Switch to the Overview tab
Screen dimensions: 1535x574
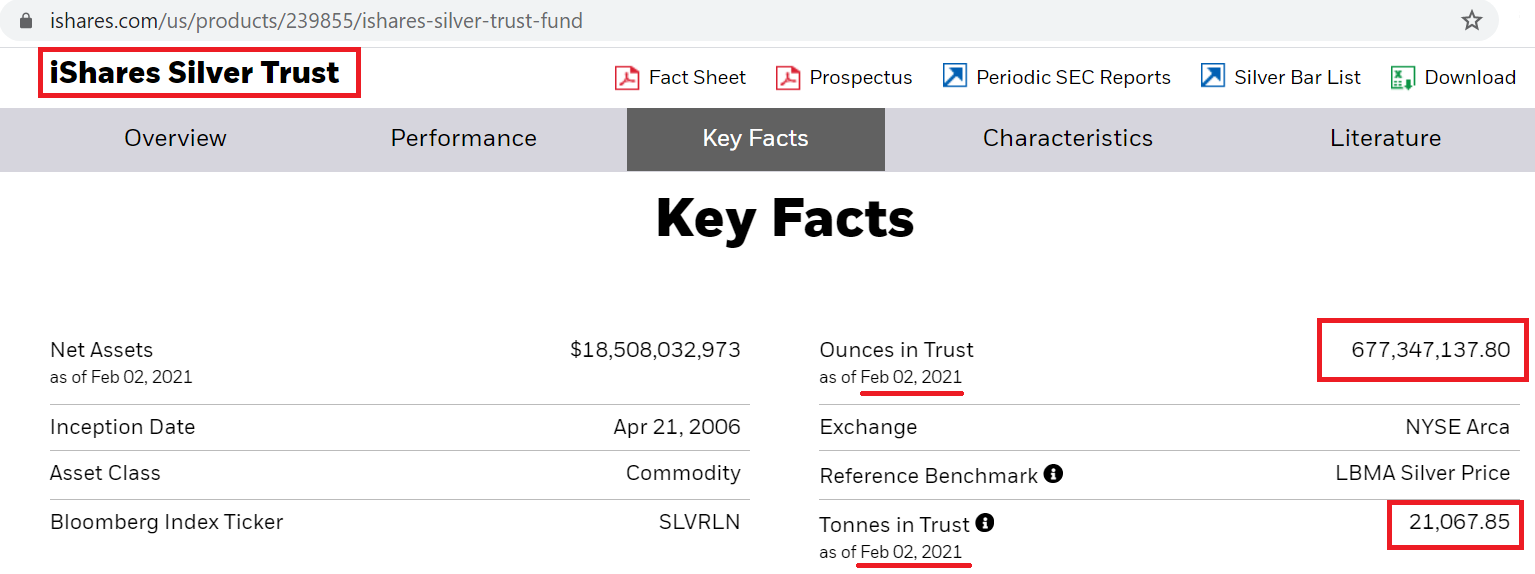[x=175, y=139]
